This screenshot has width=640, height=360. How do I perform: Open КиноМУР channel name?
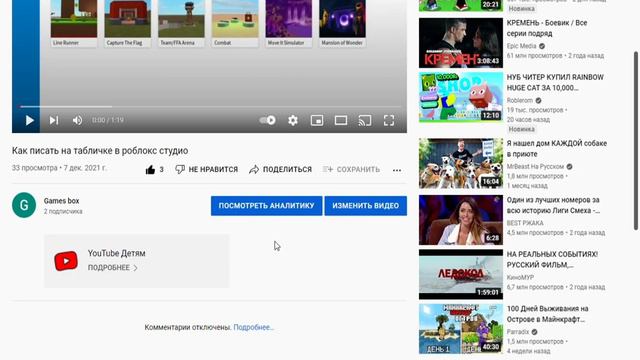point(520,278)
